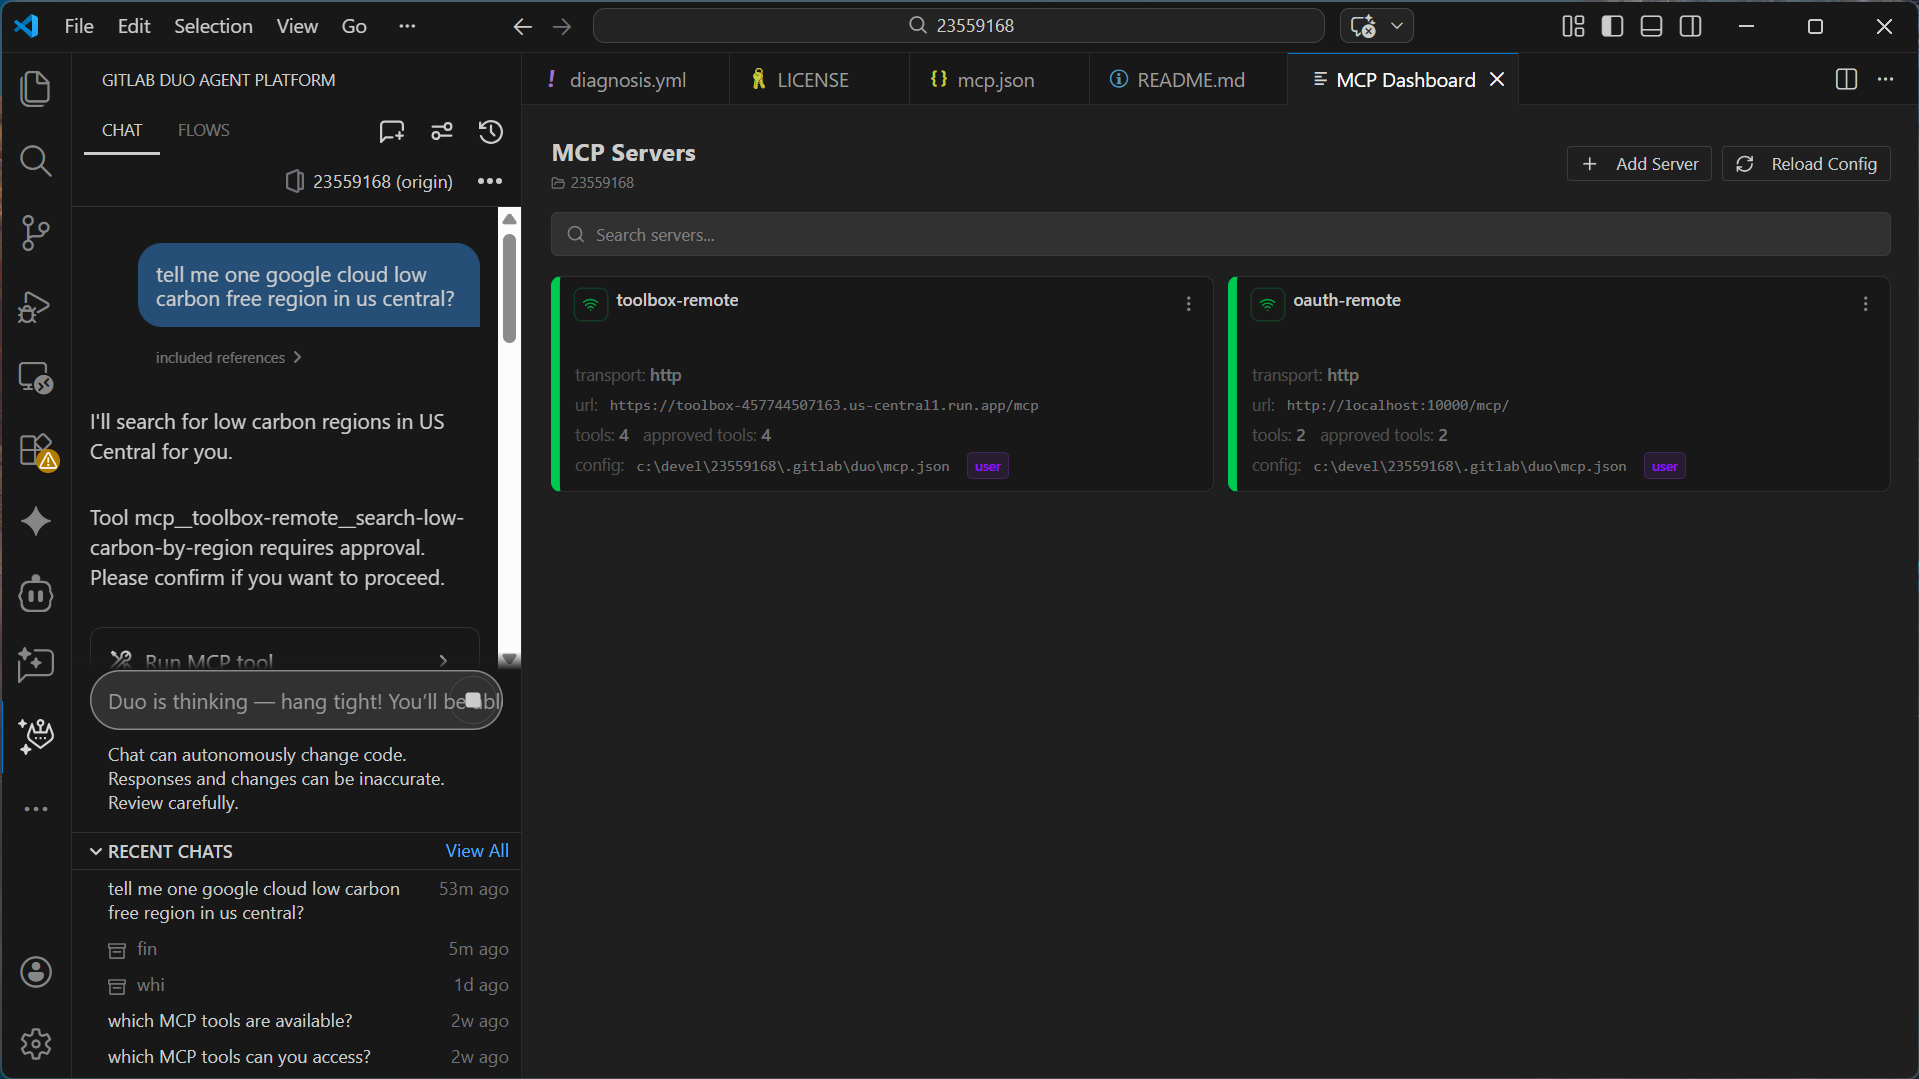Toggle bottom panel visibility
Viewport: 1919px width, 1079px height.
[1652, 26]
